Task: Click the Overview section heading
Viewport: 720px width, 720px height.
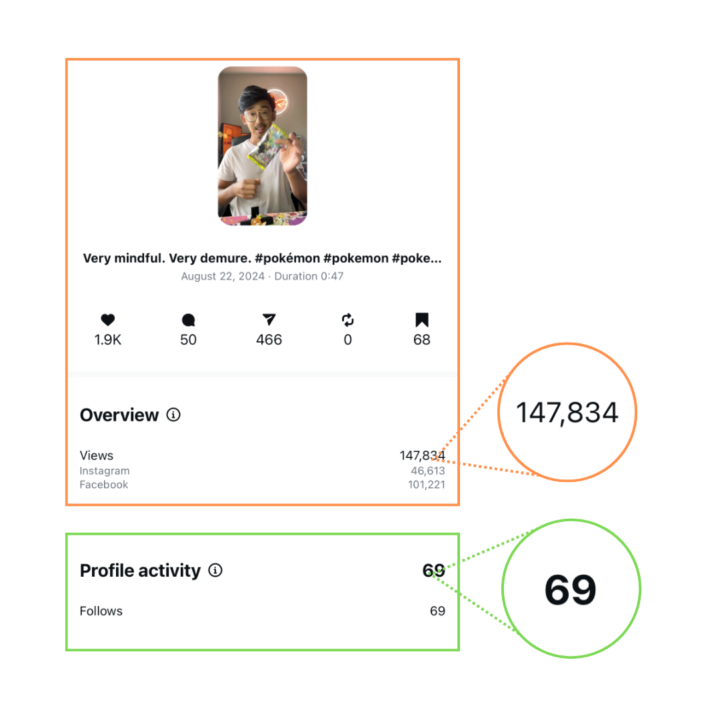Action: (119, 415)
